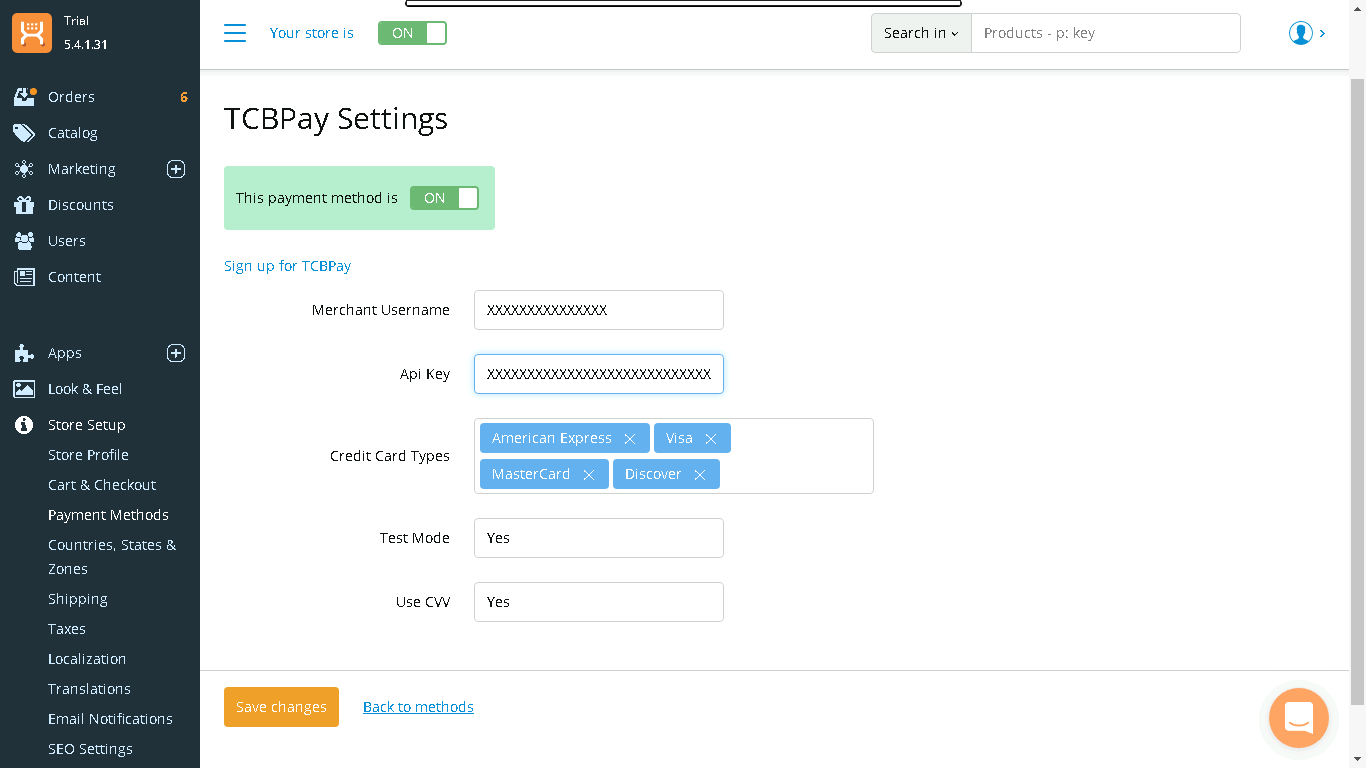Click the Catalog tag icon
The height and width of the screenshot is (768, 1366).
point(24,133)
